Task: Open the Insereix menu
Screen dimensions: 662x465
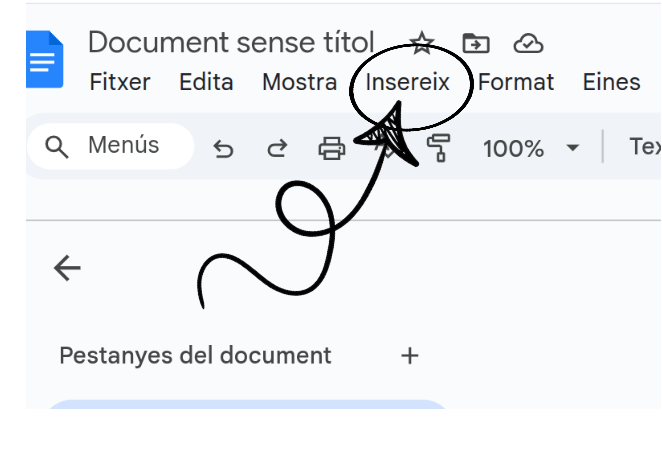Action: point(407,82)
